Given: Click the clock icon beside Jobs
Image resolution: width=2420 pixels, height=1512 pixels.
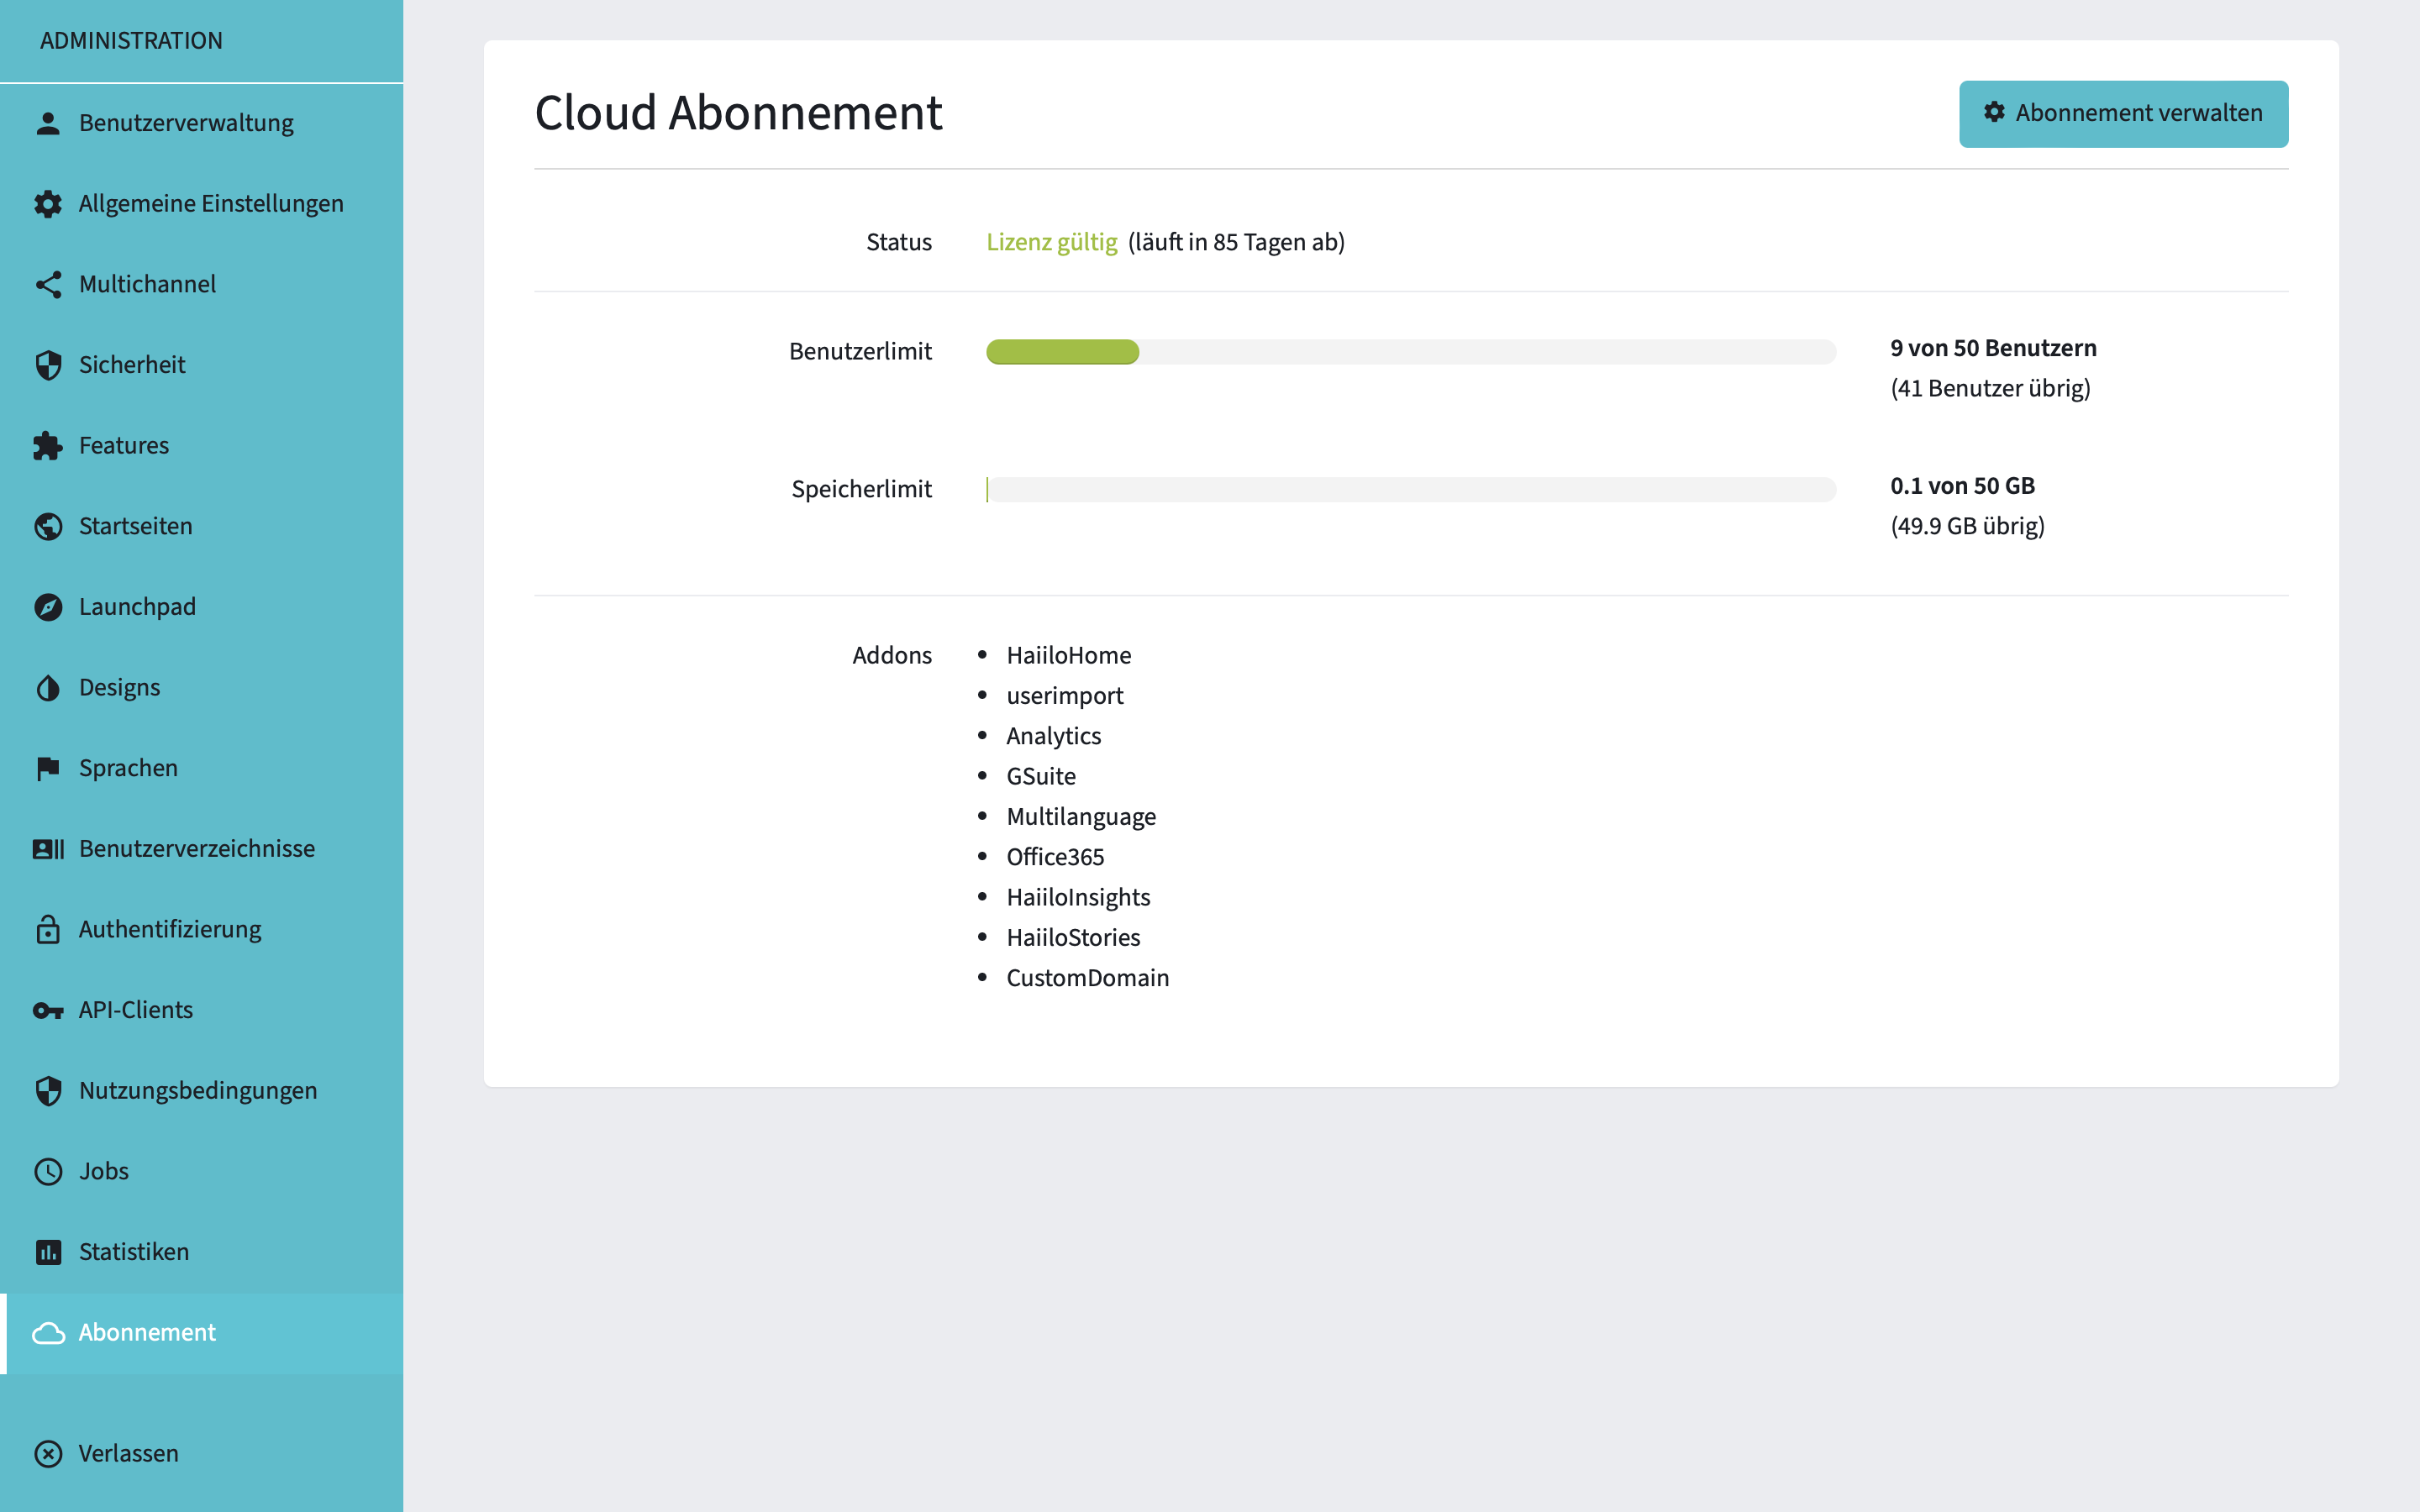Looking at the screenshot, I should 48,1171.
